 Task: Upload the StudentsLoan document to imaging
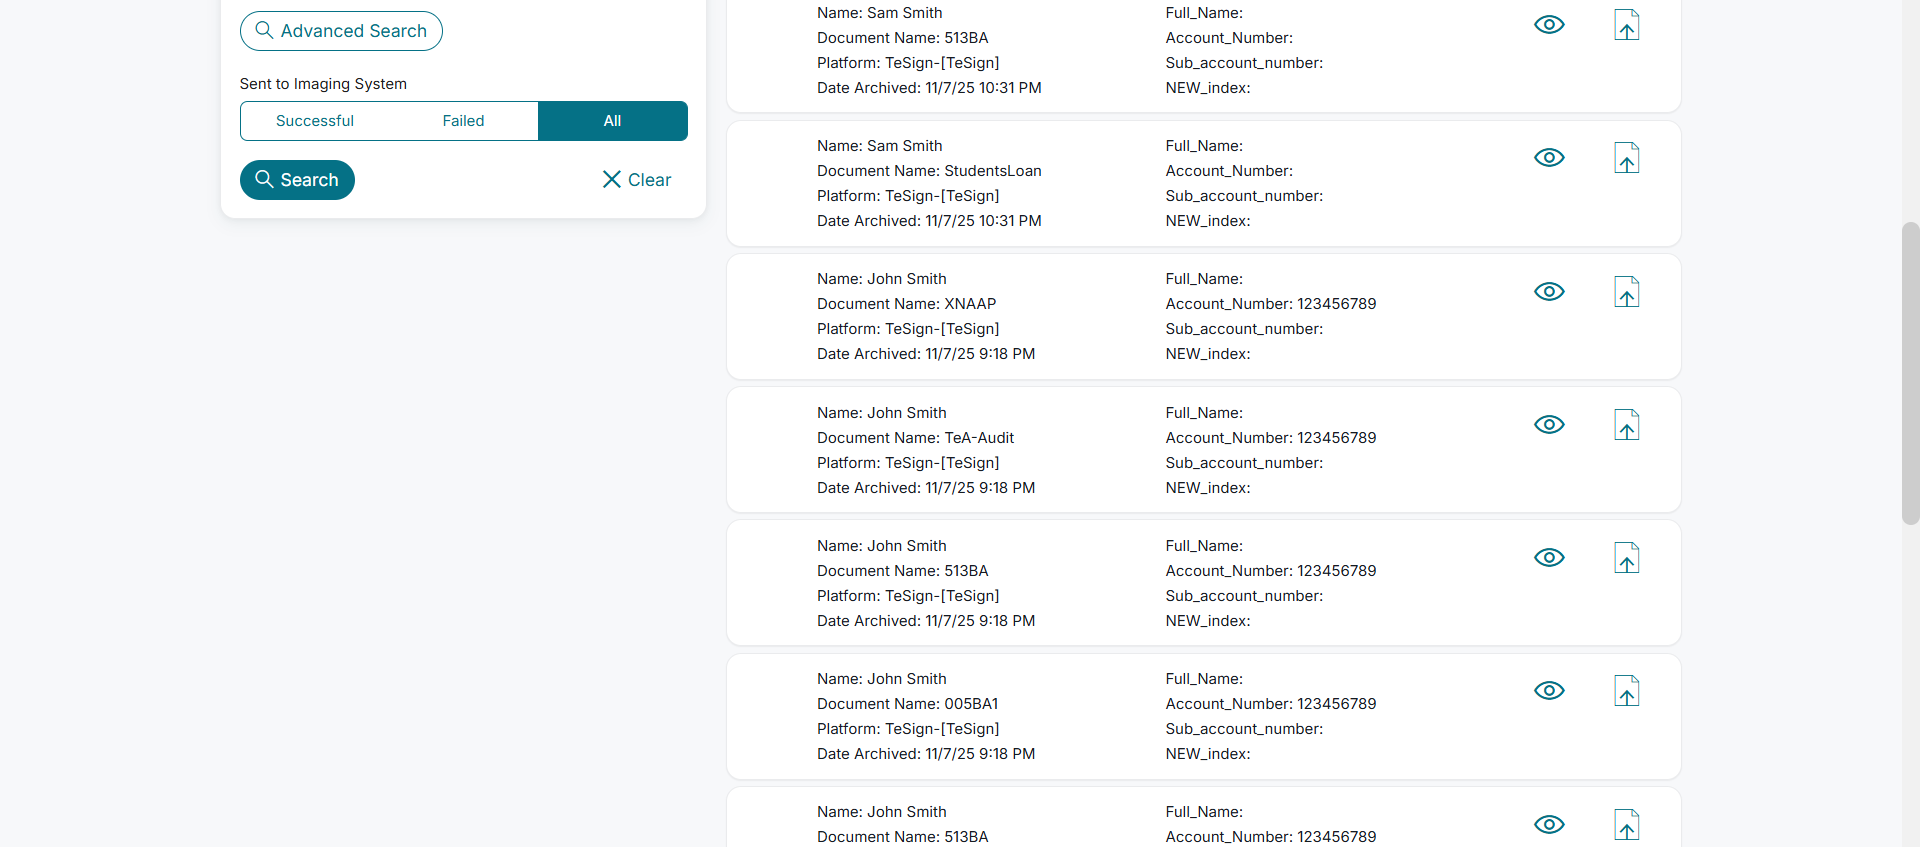pyautogui.click(x=1627, y=158)
